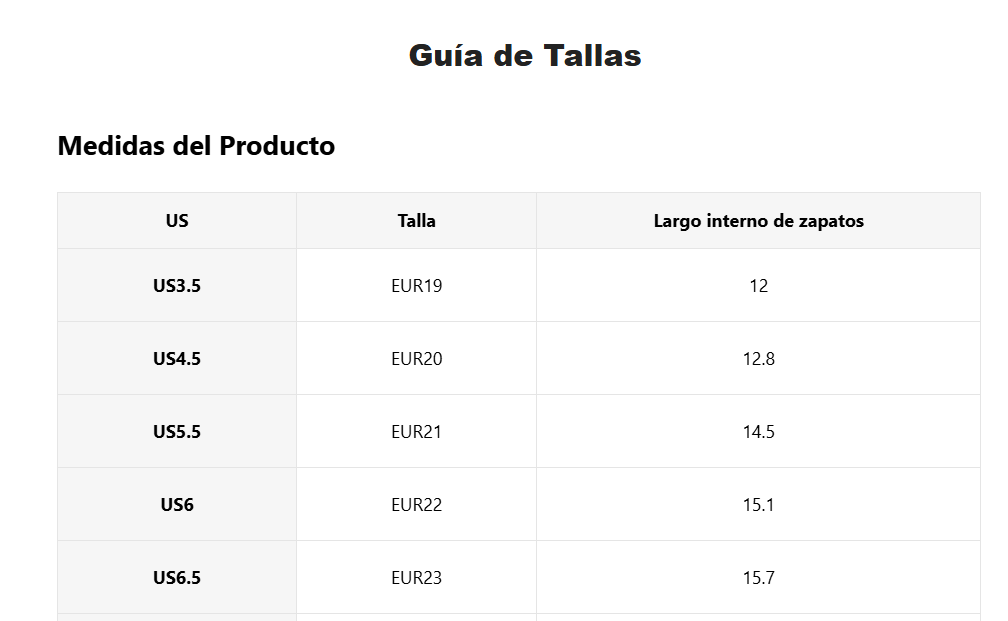Click the Largo interno de zapatos header

click(759, 220)
